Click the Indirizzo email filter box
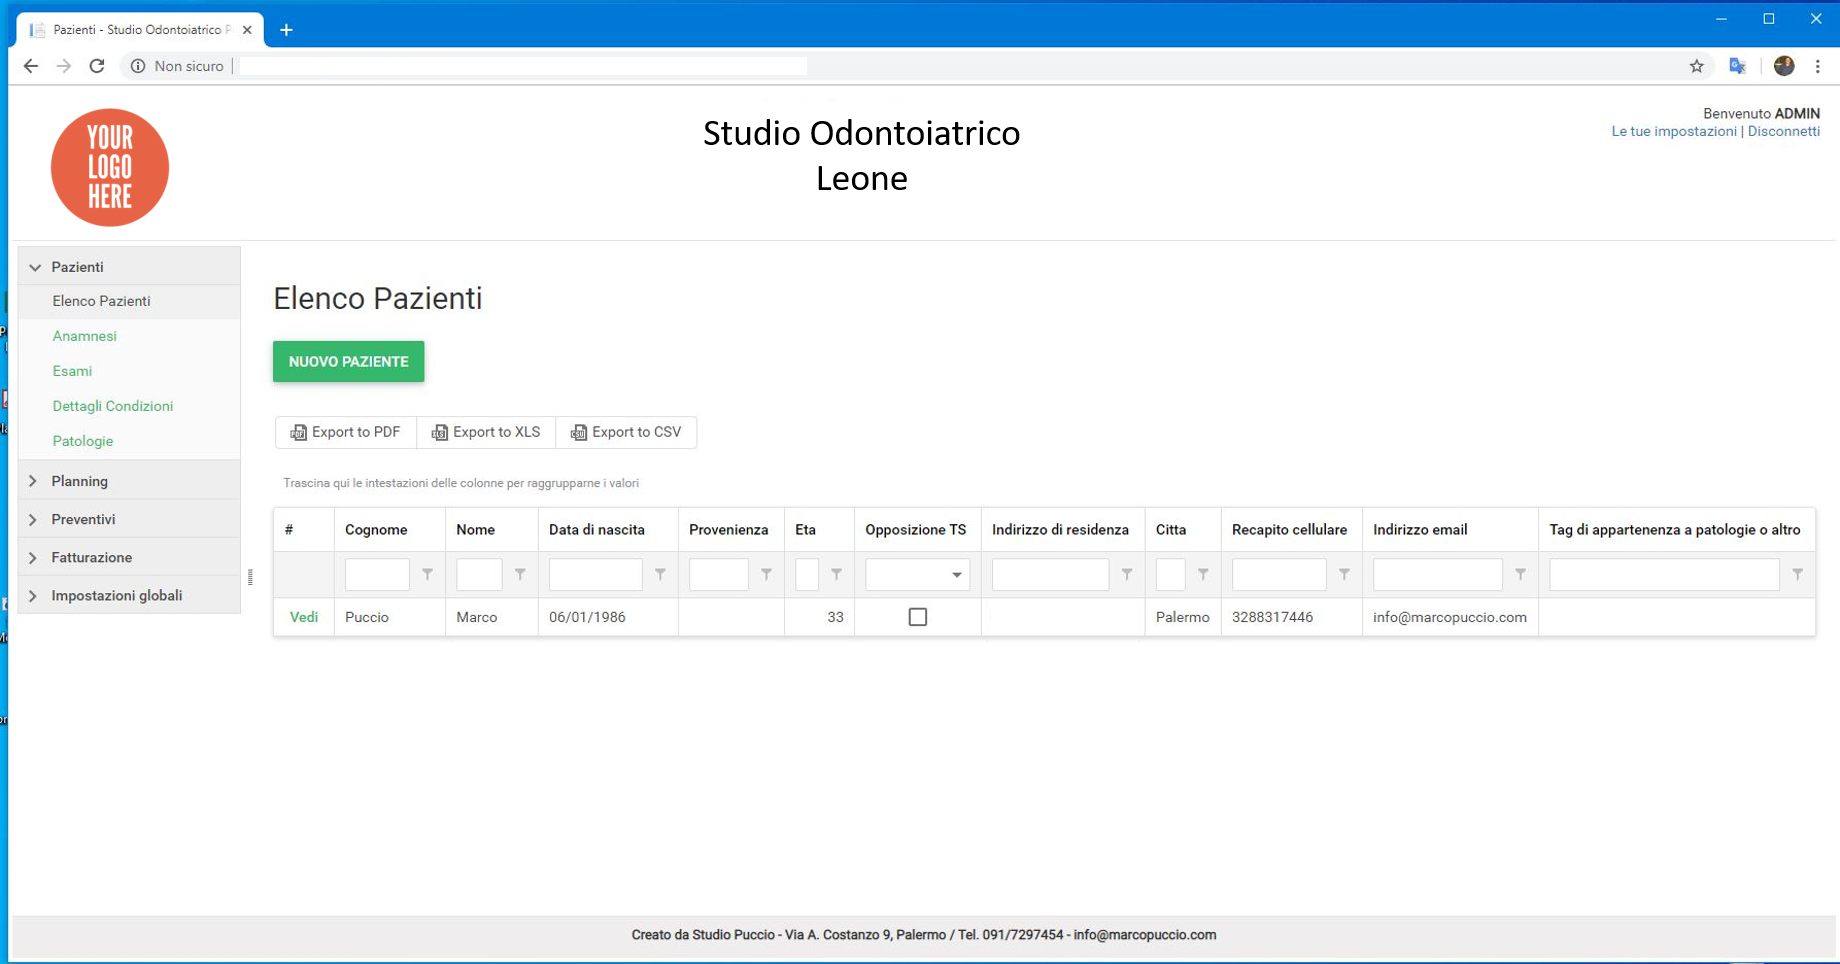This screenshot has height=964, width=1840. (x=1438, y=575)
